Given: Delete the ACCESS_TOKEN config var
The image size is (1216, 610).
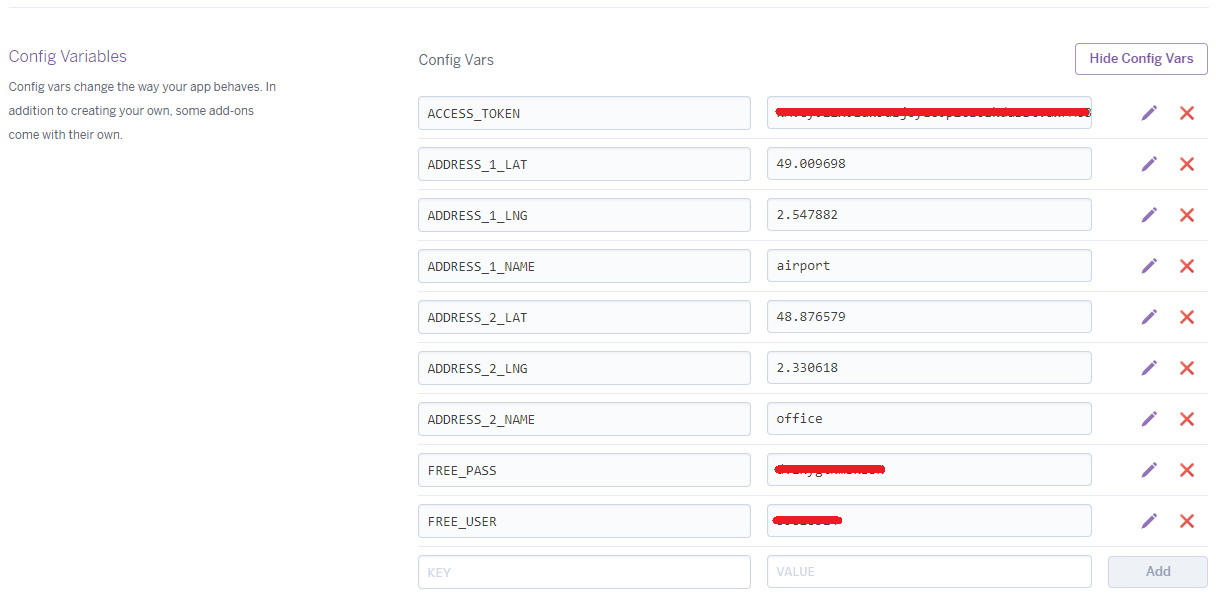Looking at the screenshot, I should (x=1187, y=113).
